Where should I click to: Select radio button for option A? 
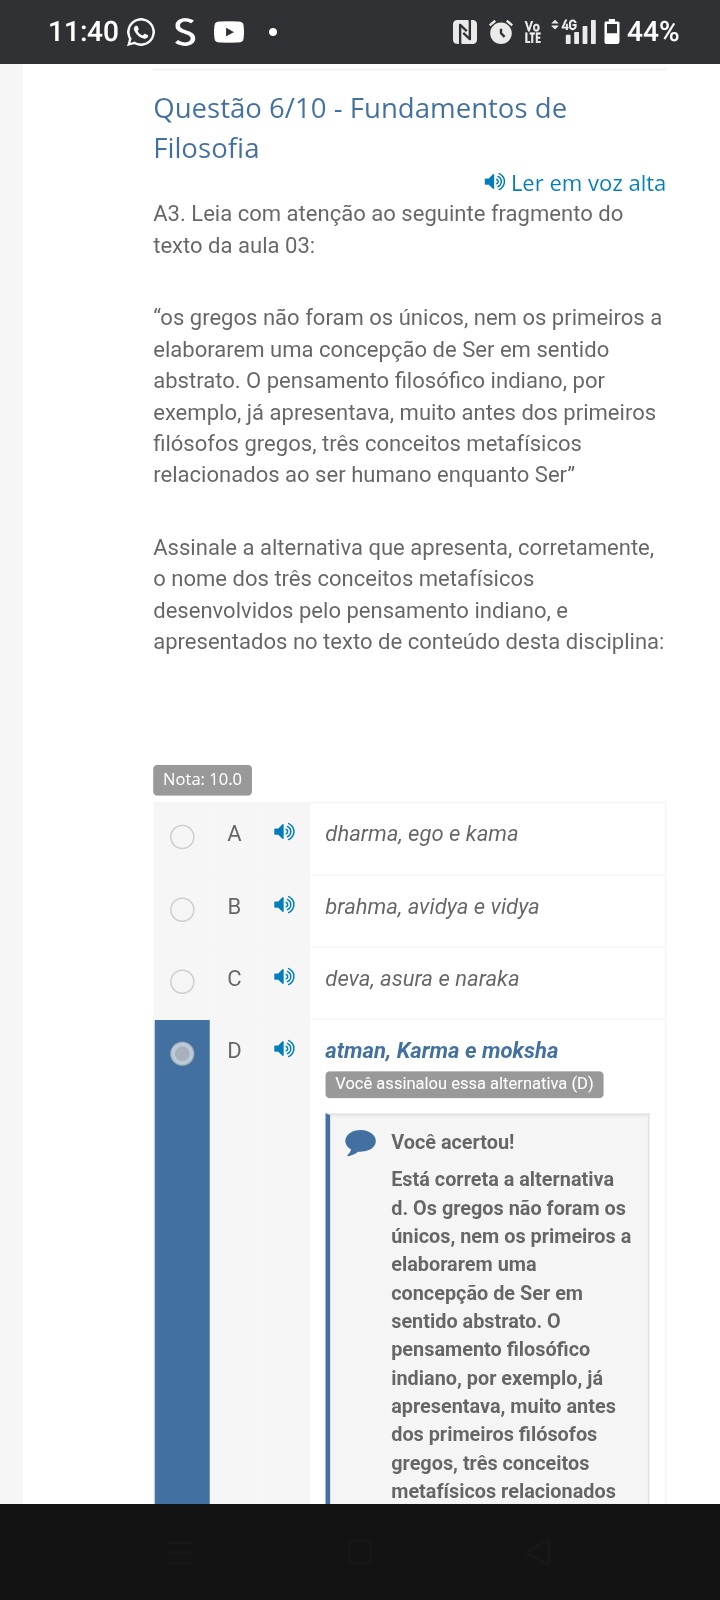pos(182,836)
